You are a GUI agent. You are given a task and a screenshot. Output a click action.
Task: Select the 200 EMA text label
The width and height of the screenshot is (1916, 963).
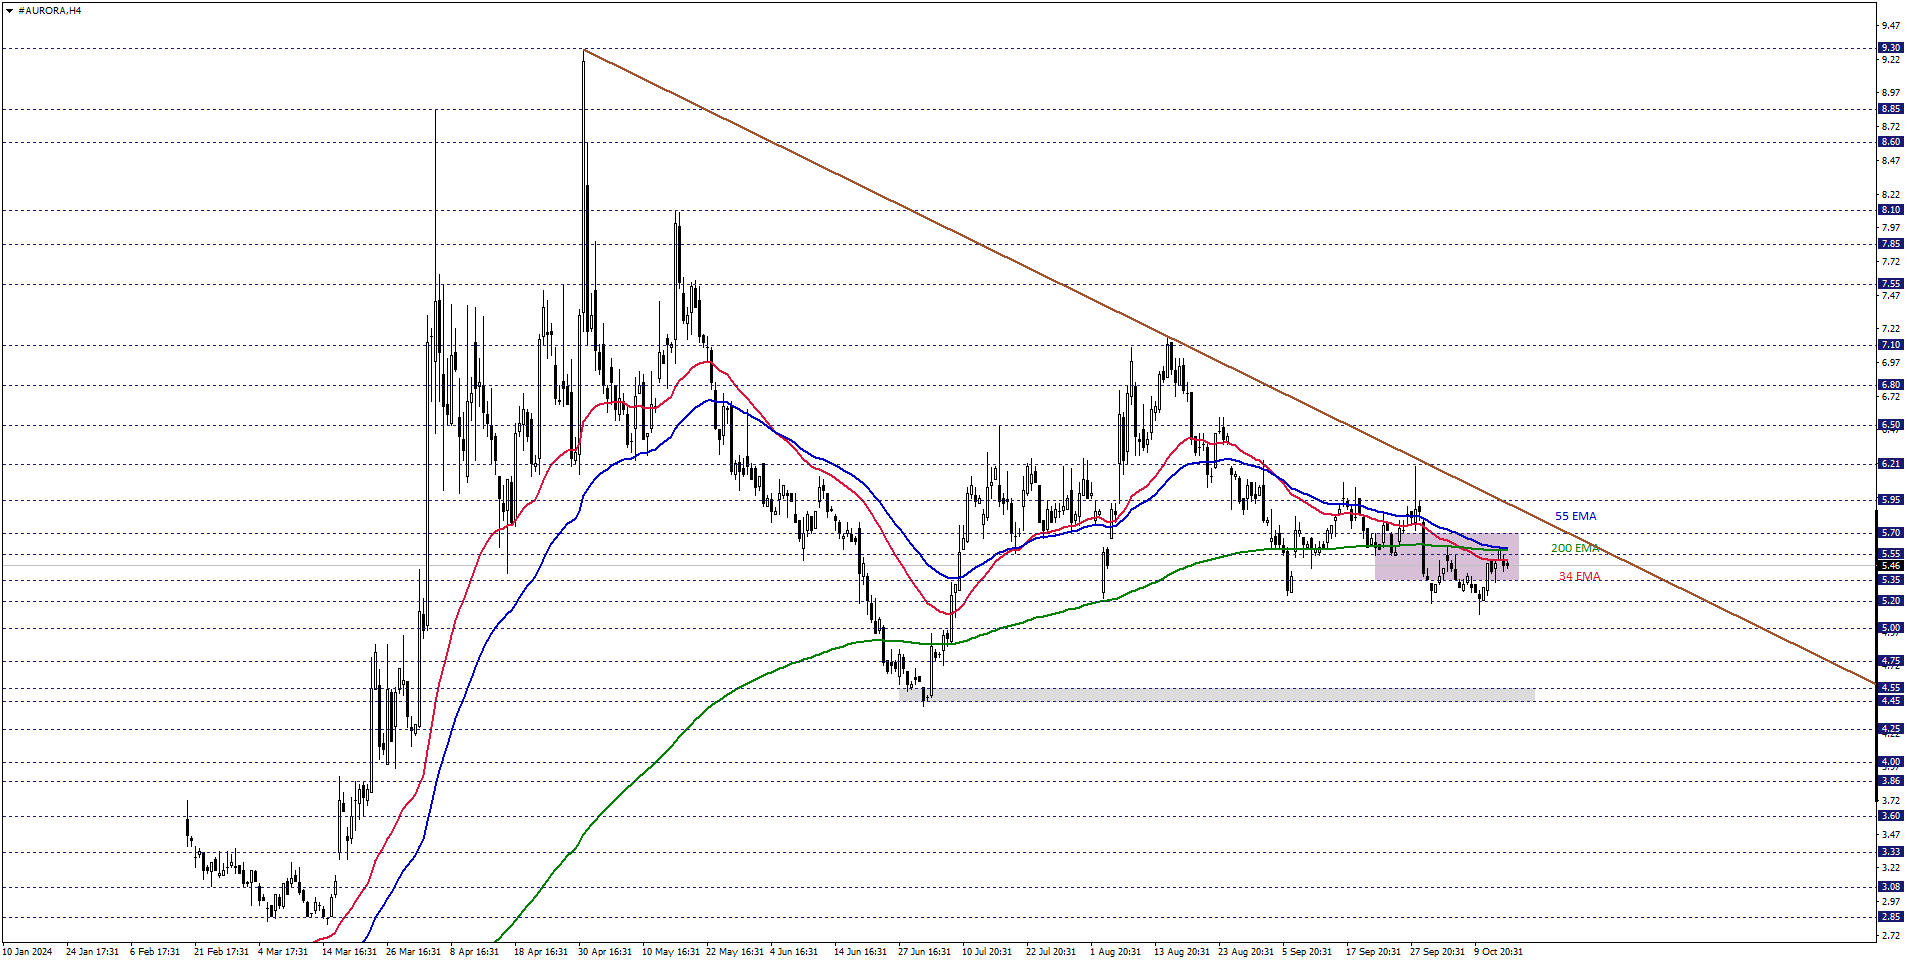1575,548
